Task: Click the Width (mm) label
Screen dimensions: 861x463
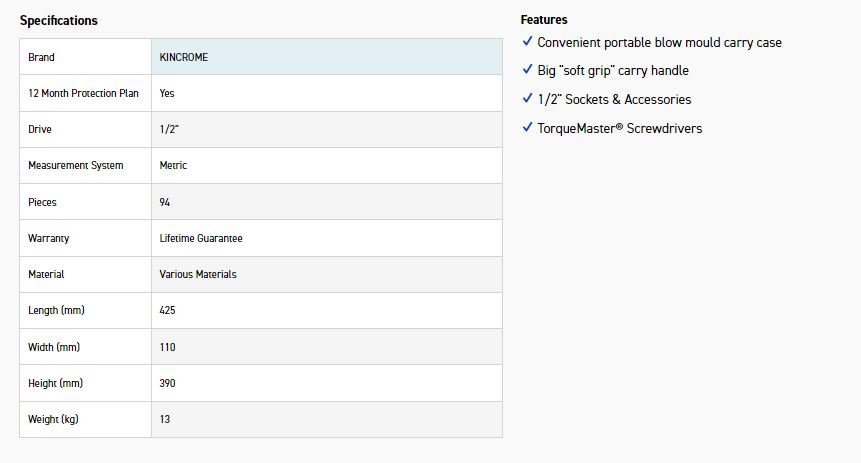Action: (x=54, y=347)
